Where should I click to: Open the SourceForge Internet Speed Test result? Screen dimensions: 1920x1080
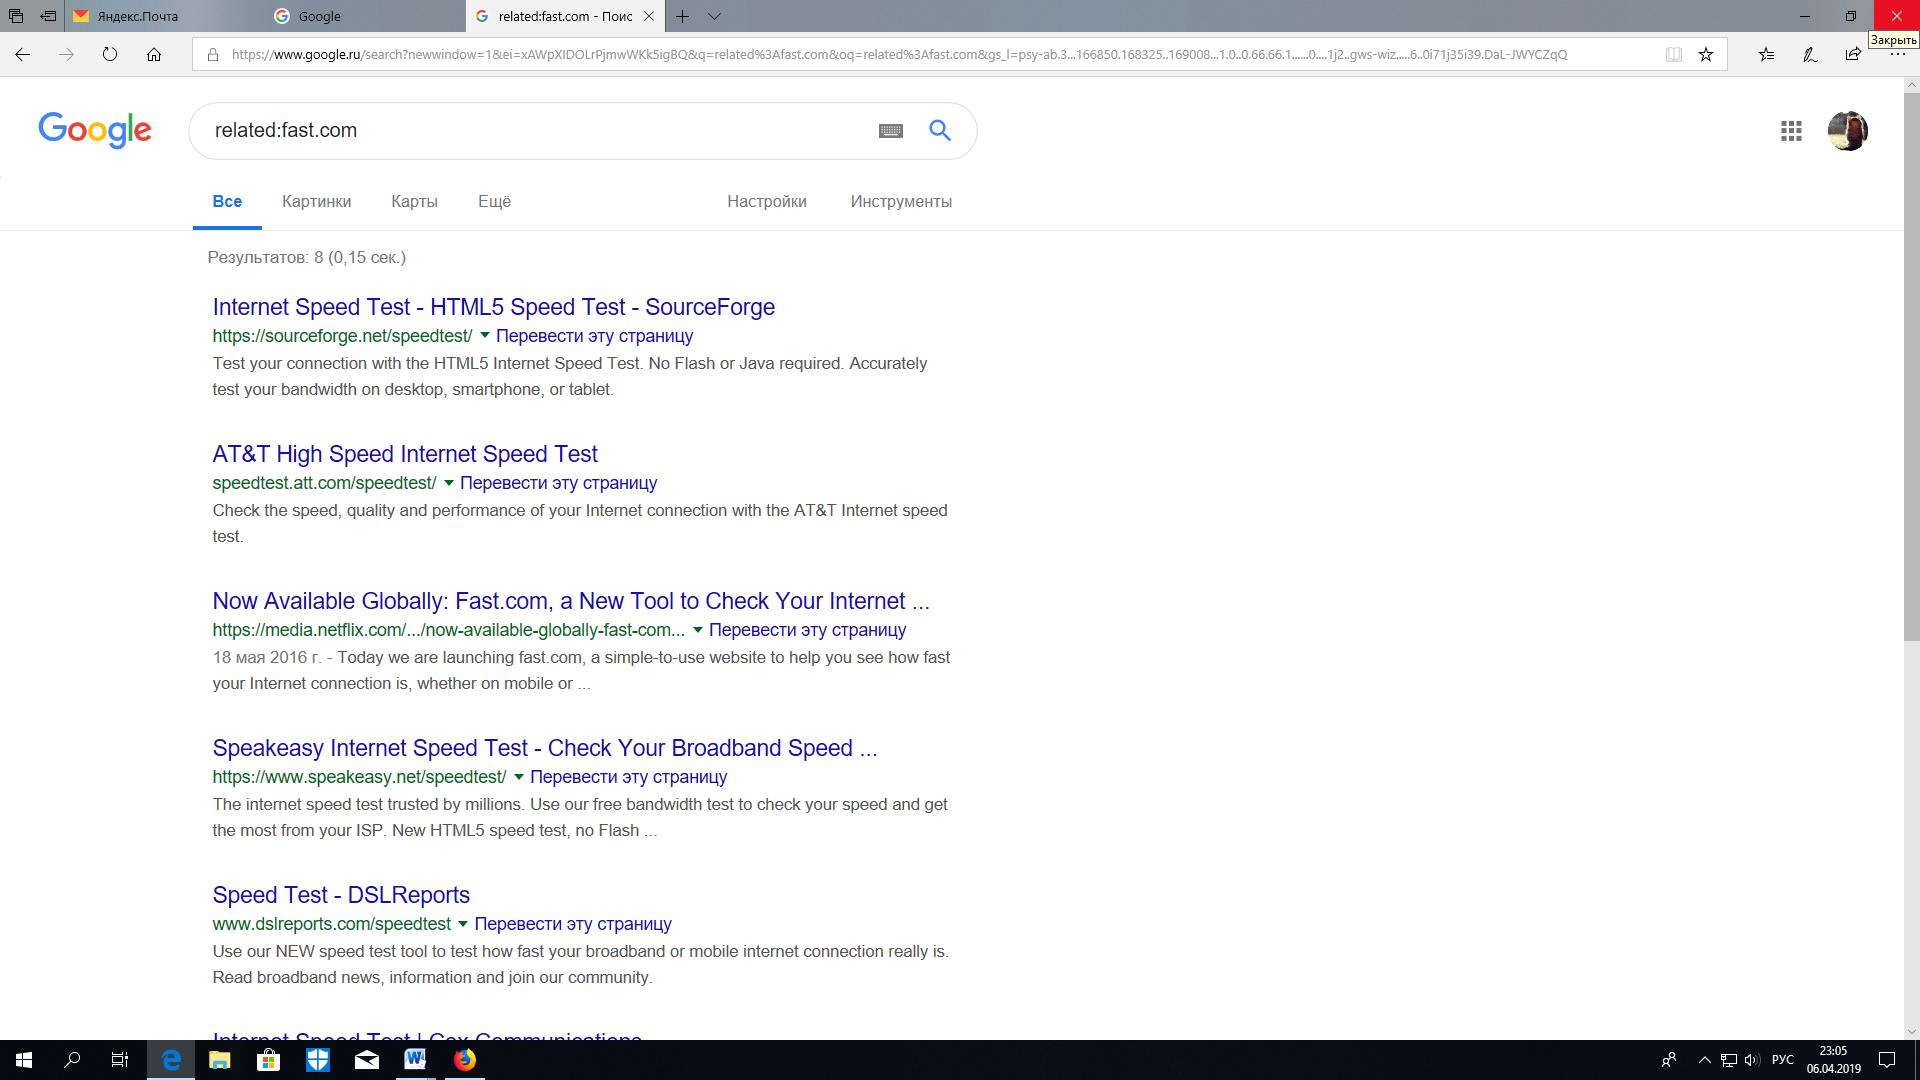(x=493, y=307)
